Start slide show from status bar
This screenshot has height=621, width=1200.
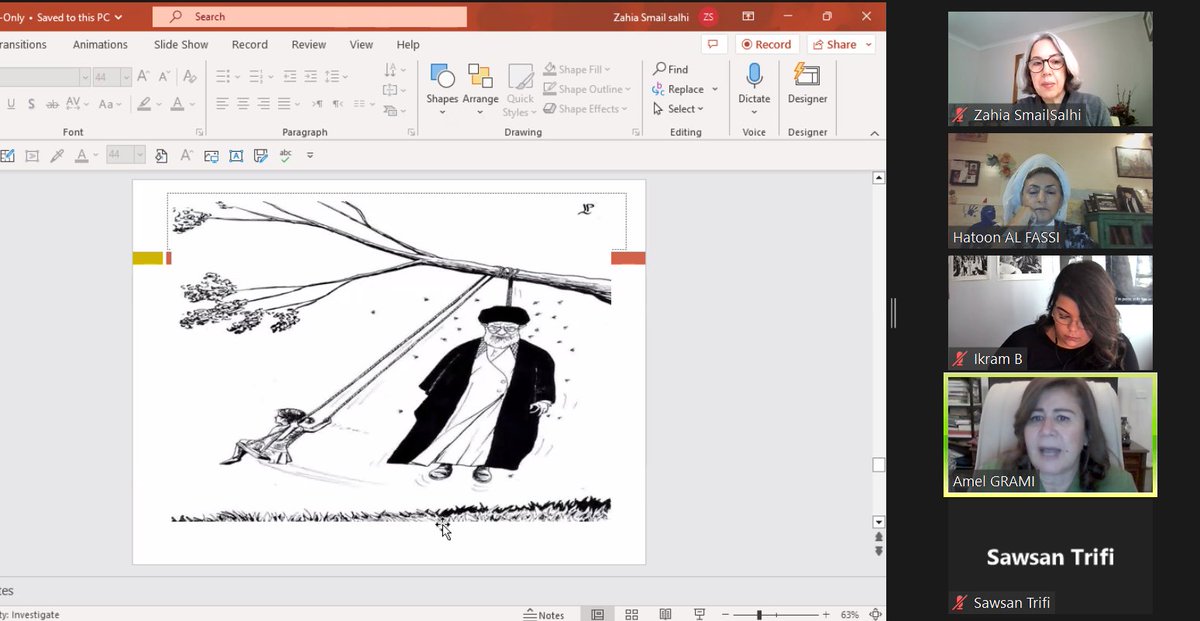[x=699, y=614]
